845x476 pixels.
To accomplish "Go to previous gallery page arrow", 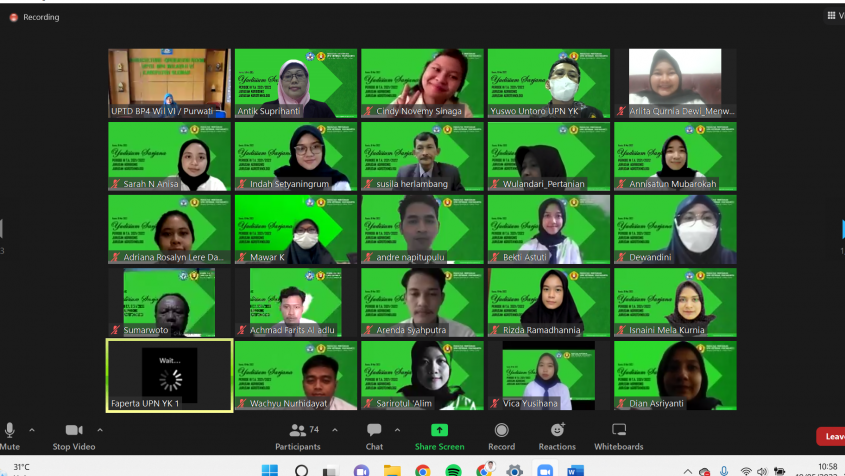I will pos(2,229).
